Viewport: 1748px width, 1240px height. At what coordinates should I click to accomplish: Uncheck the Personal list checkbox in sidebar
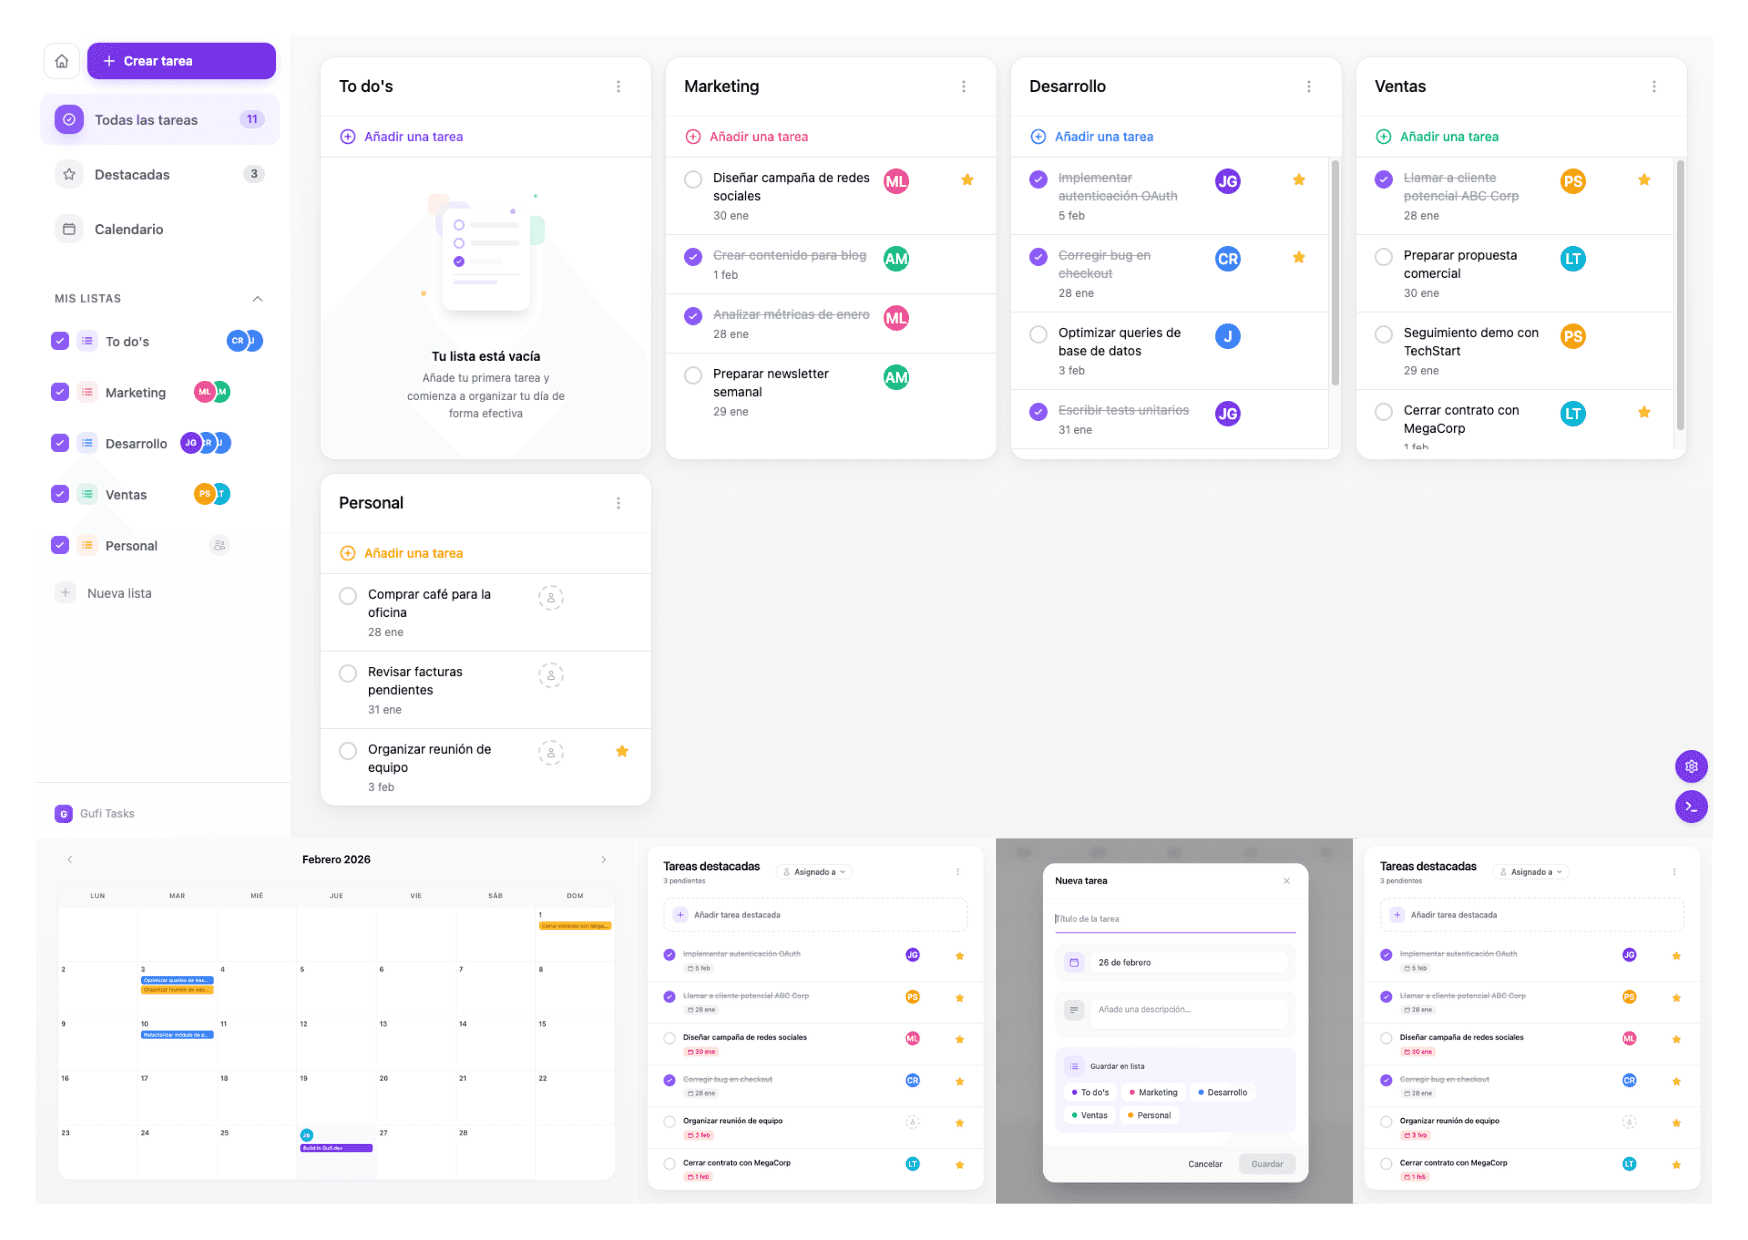point(59,545)
